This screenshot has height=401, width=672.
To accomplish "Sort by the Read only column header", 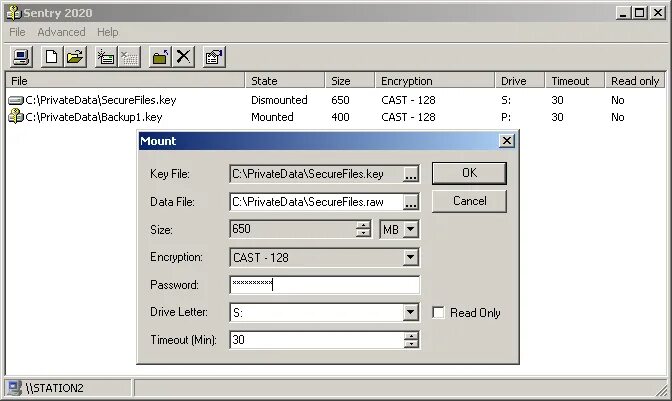I will click(635, 81).
